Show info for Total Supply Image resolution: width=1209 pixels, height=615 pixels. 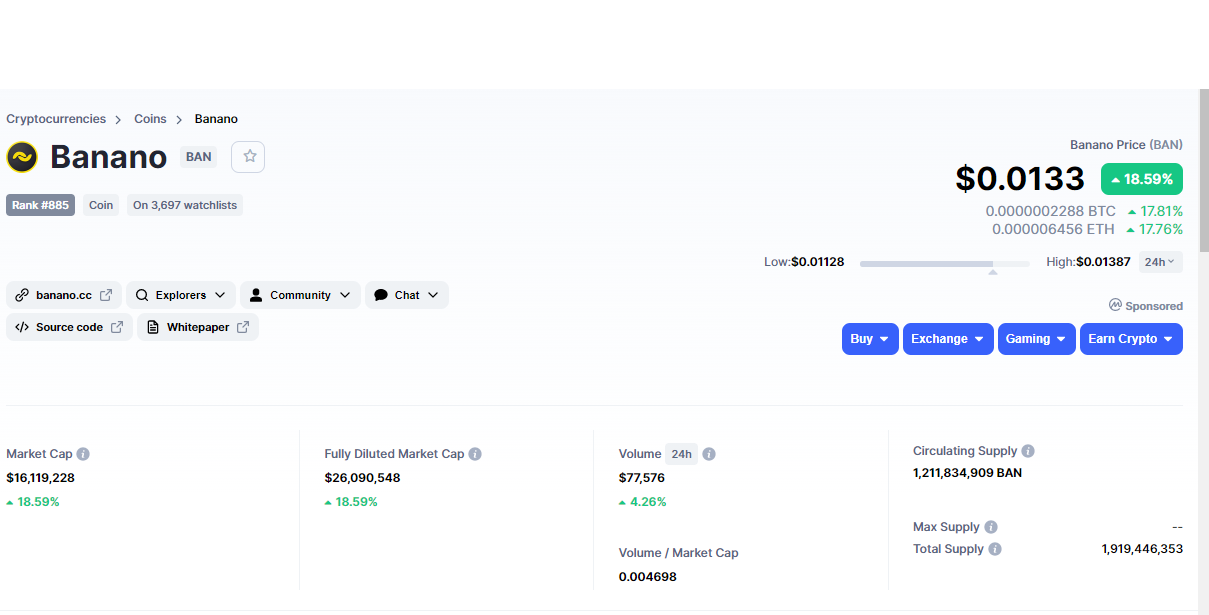pos(995,549)
